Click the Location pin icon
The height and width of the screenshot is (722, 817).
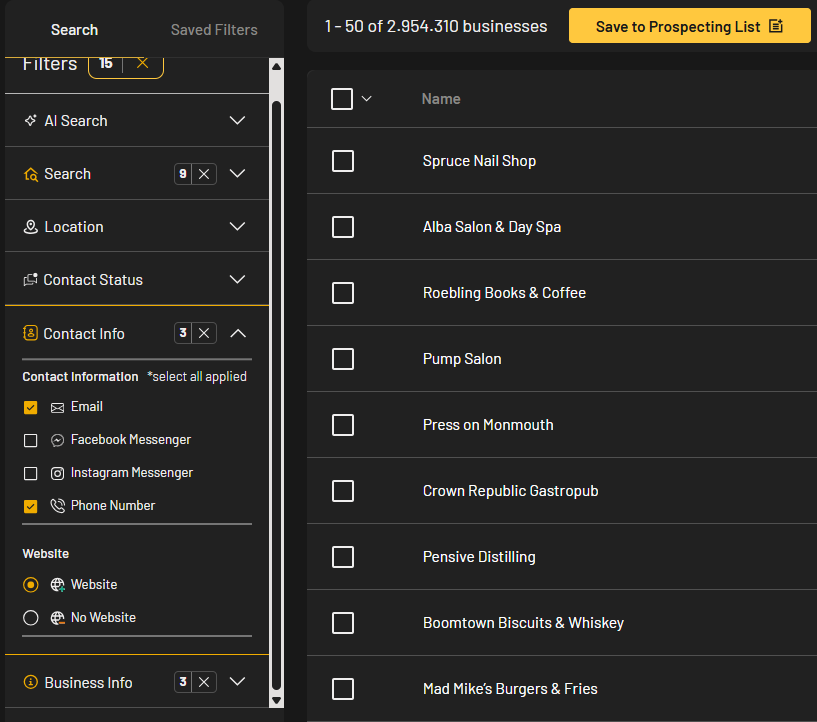[31, 227]
